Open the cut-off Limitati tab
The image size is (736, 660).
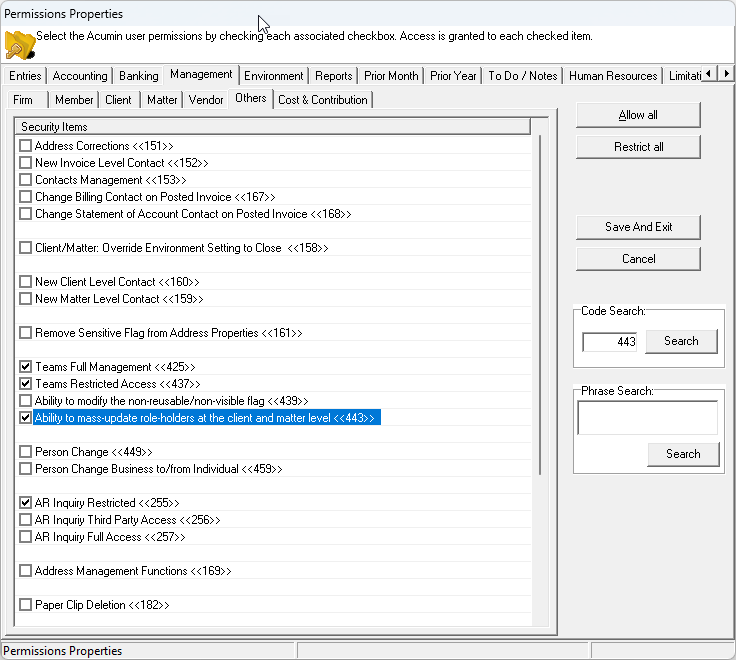point(683,76)
